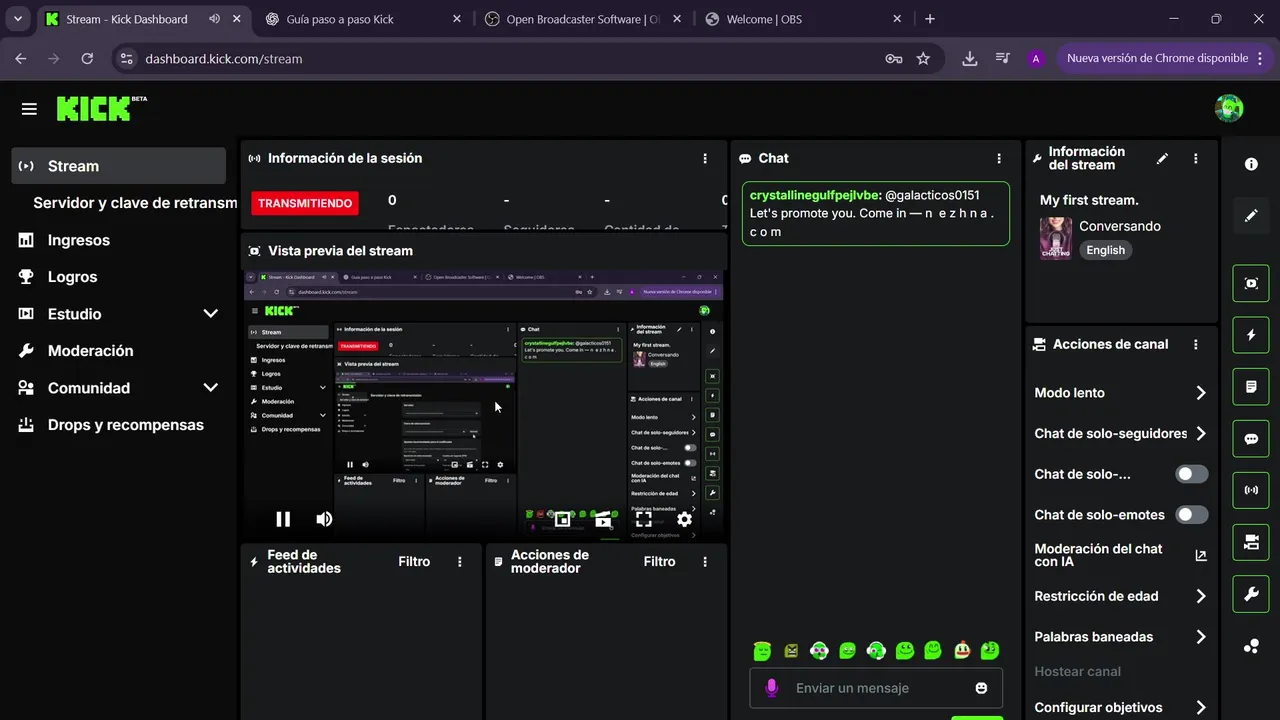Toggle stream preview widget in right rail
Viewport: 1280px width, 720px height.
tap(1251, 283)
